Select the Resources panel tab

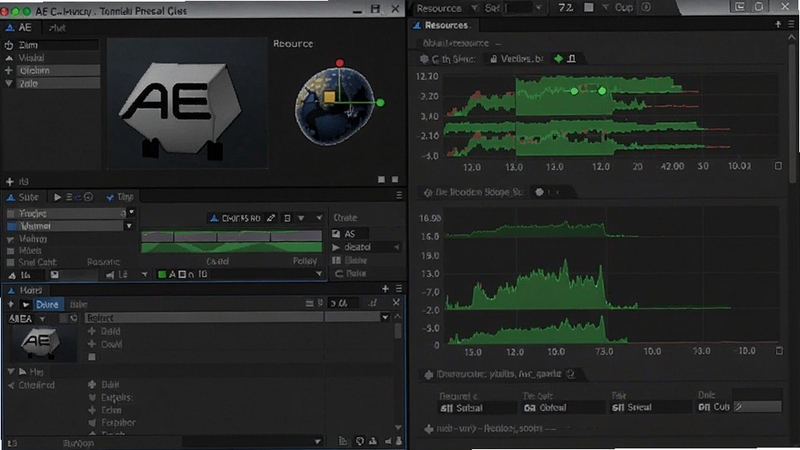pyautogui.click(x=441, y=25)
